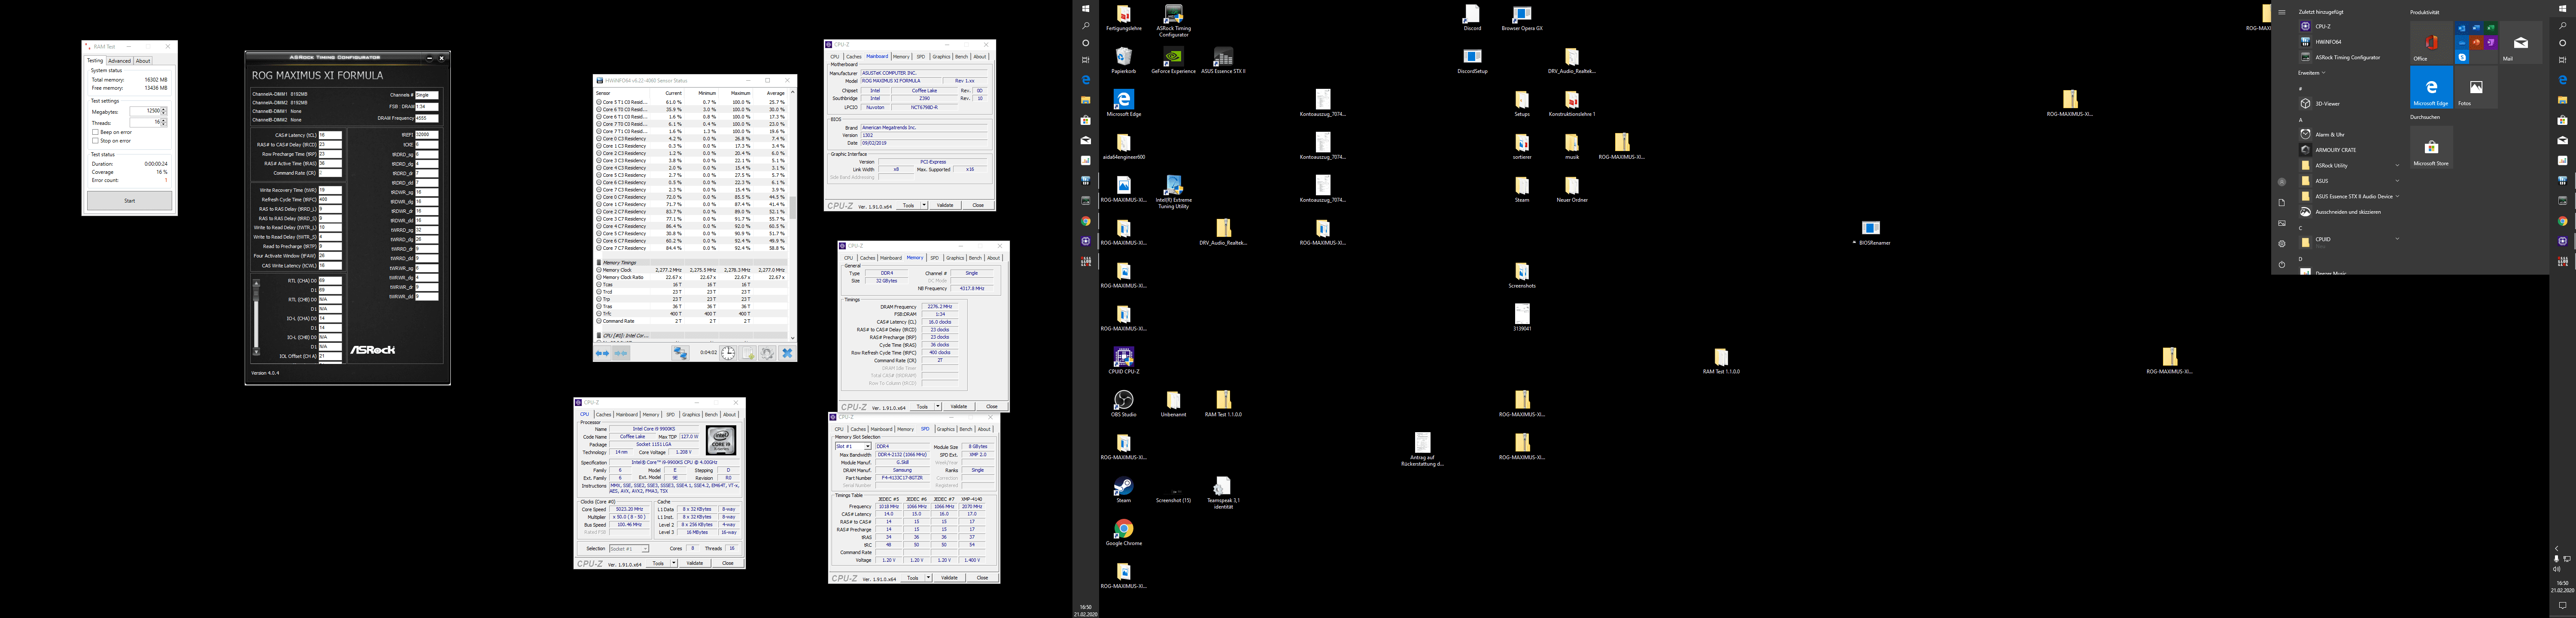Click HWiNFO close sensors X icon
2576x618 pixels.
click(x=787, y=353)
